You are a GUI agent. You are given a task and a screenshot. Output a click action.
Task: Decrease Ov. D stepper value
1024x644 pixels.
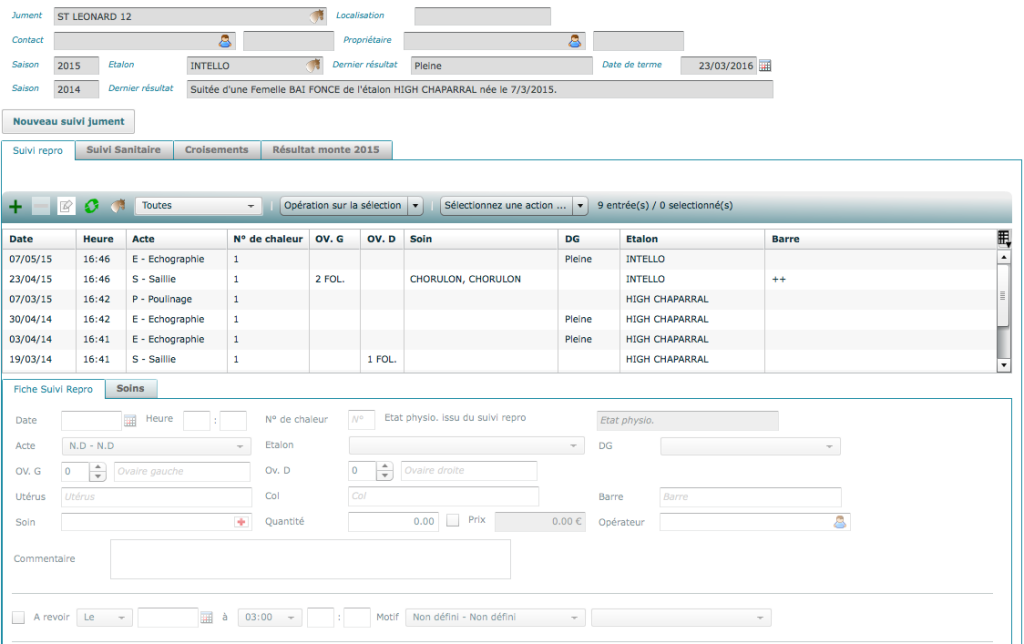click(385, 476)
